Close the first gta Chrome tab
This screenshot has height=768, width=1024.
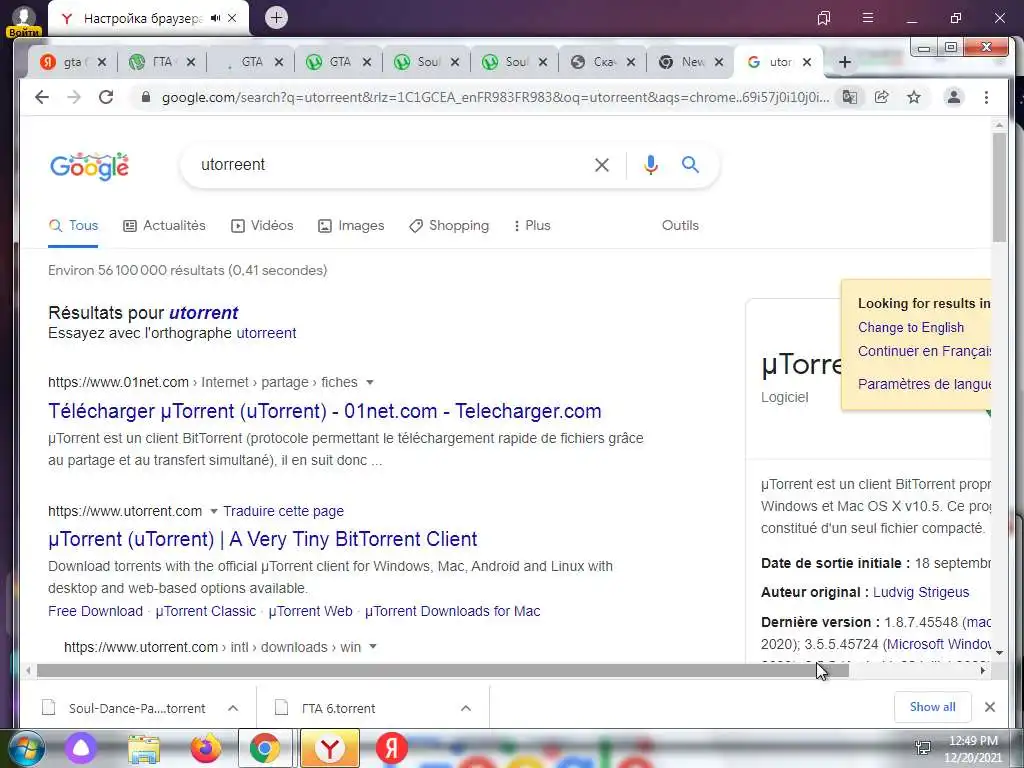tap(102, 62)
